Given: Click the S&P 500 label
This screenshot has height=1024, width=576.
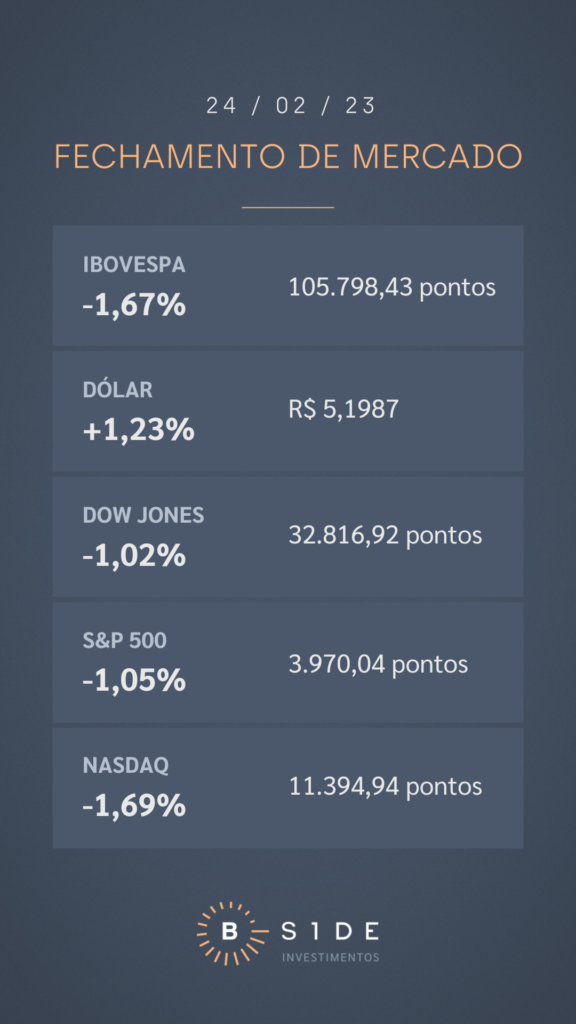Looking at the screenshot, I should (125, 641).
